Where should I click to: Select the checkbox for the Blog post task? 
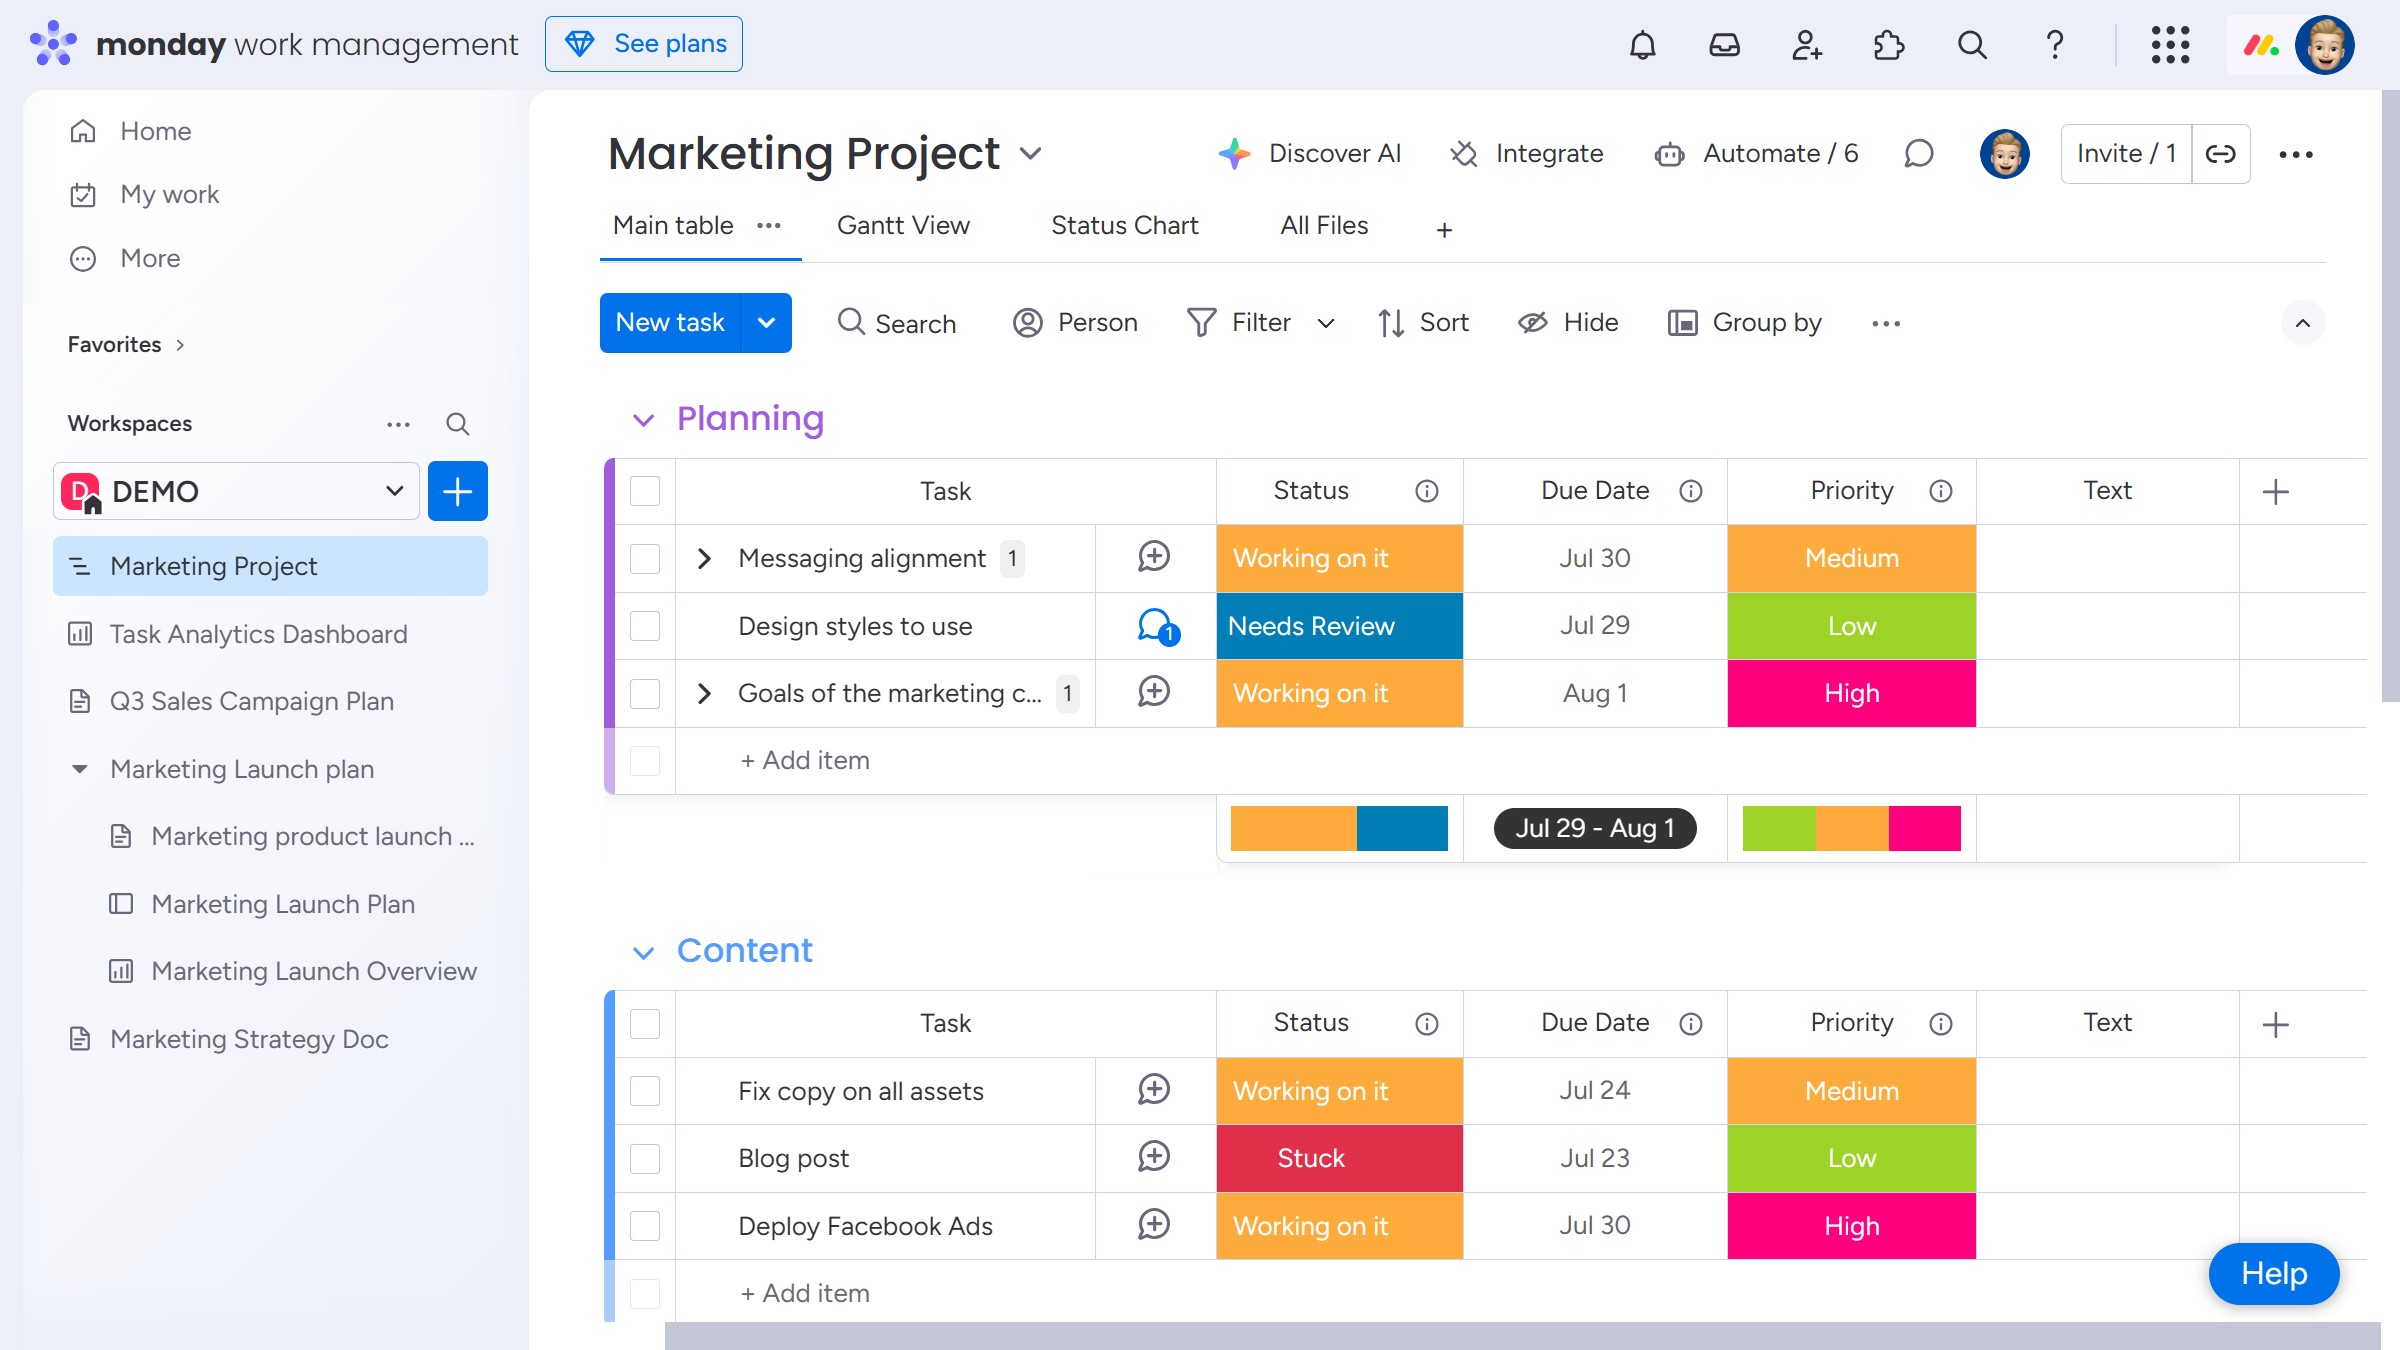[645, 1158]
